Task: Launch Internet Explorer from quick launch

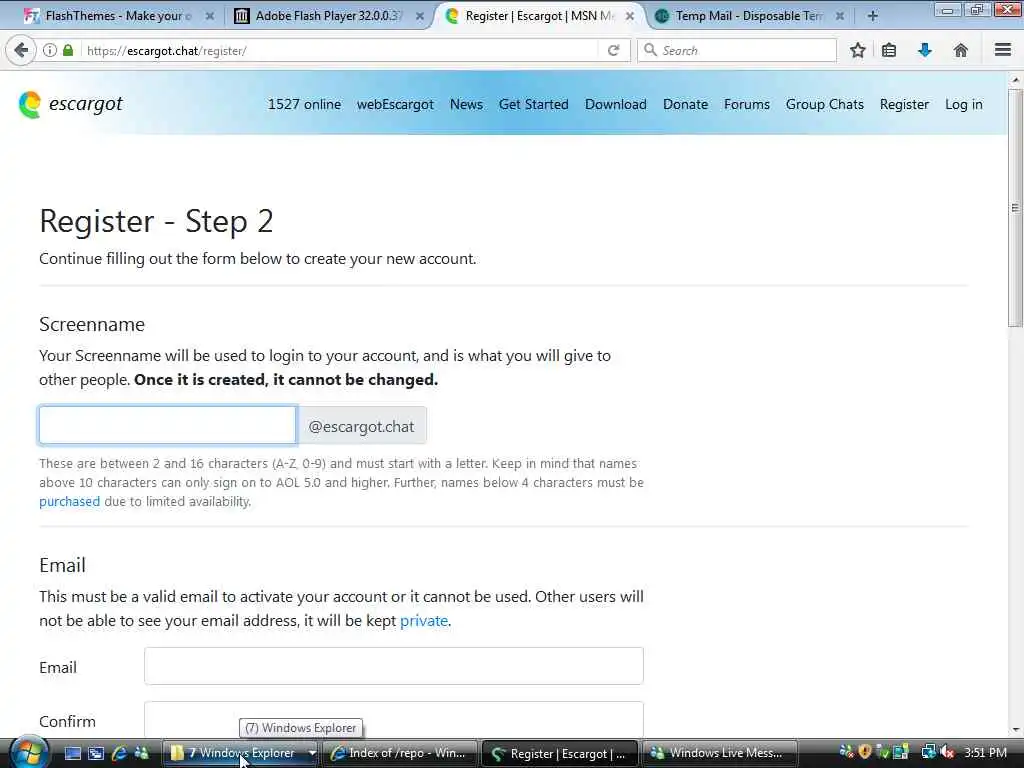Action: pos(119,753)
